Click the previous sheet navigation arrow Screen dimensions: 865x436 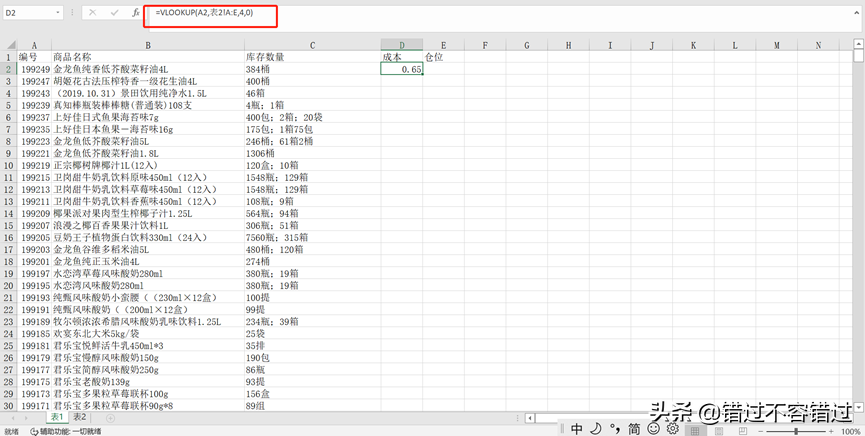pyautogui.click(x=13, y=418)
